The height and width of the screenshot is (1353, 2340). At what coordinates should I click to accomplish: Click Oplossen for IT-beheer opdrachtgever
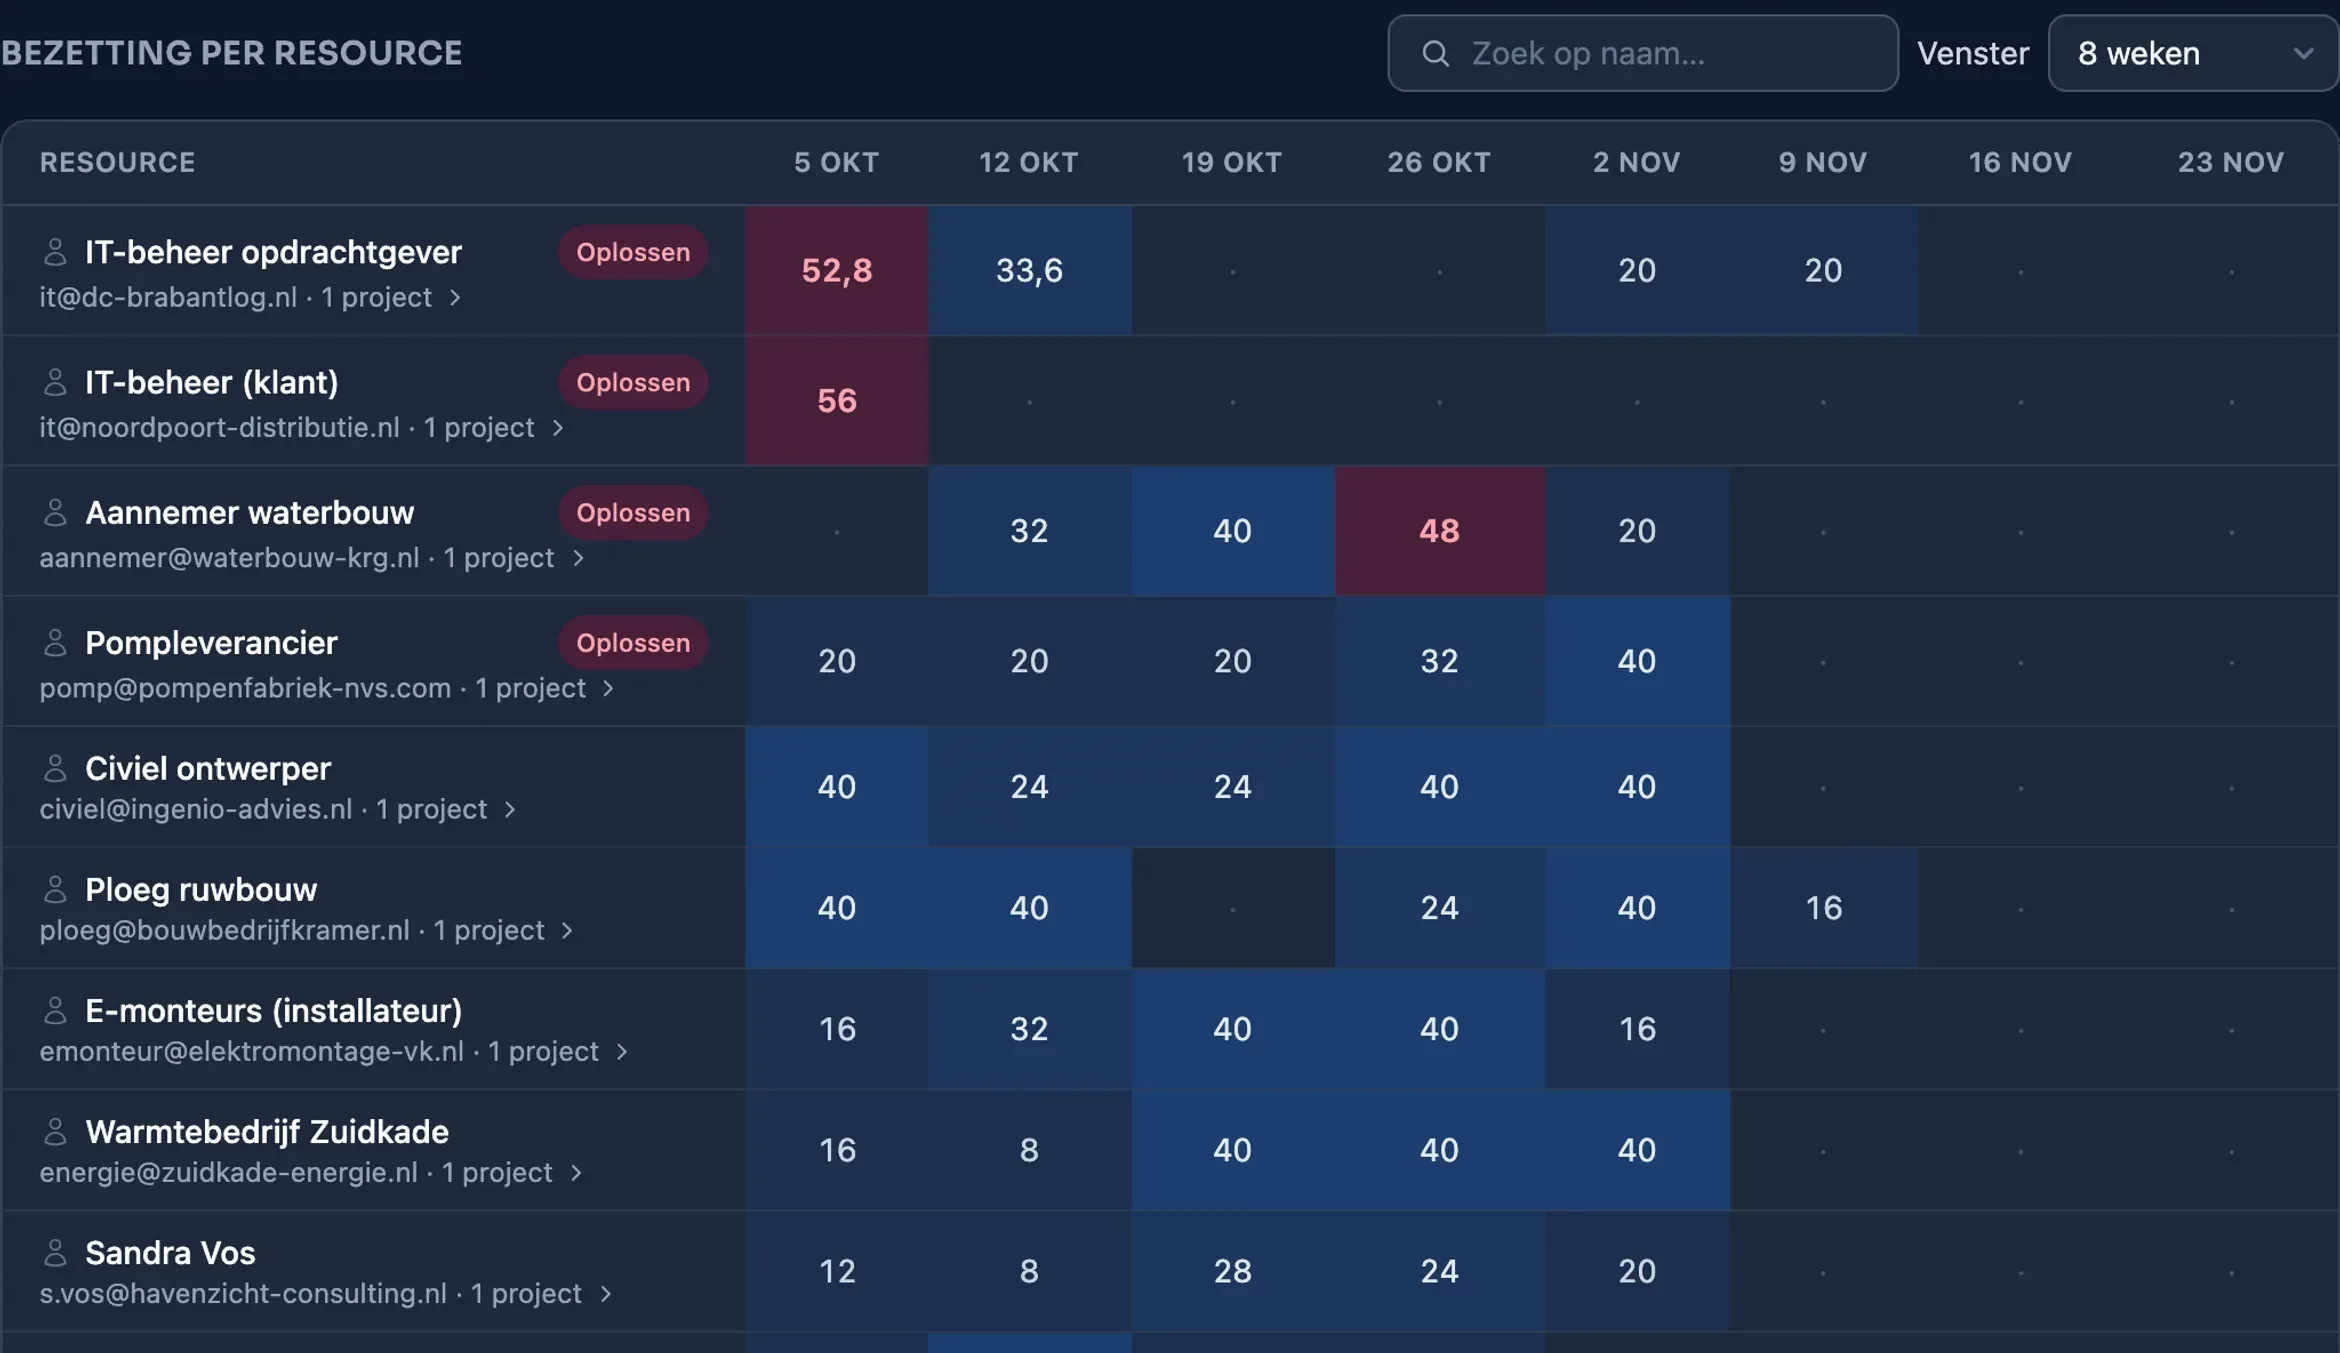click(633, 252)
